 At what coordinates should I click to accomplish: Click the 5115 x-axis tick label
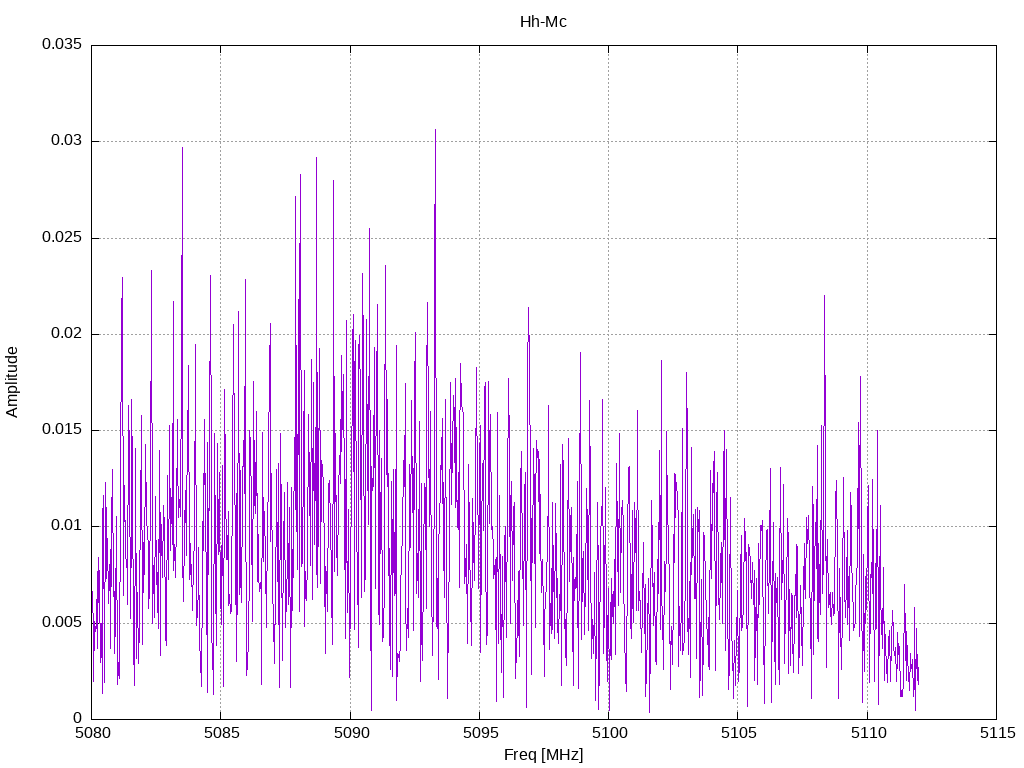click(x=997, y=733)
